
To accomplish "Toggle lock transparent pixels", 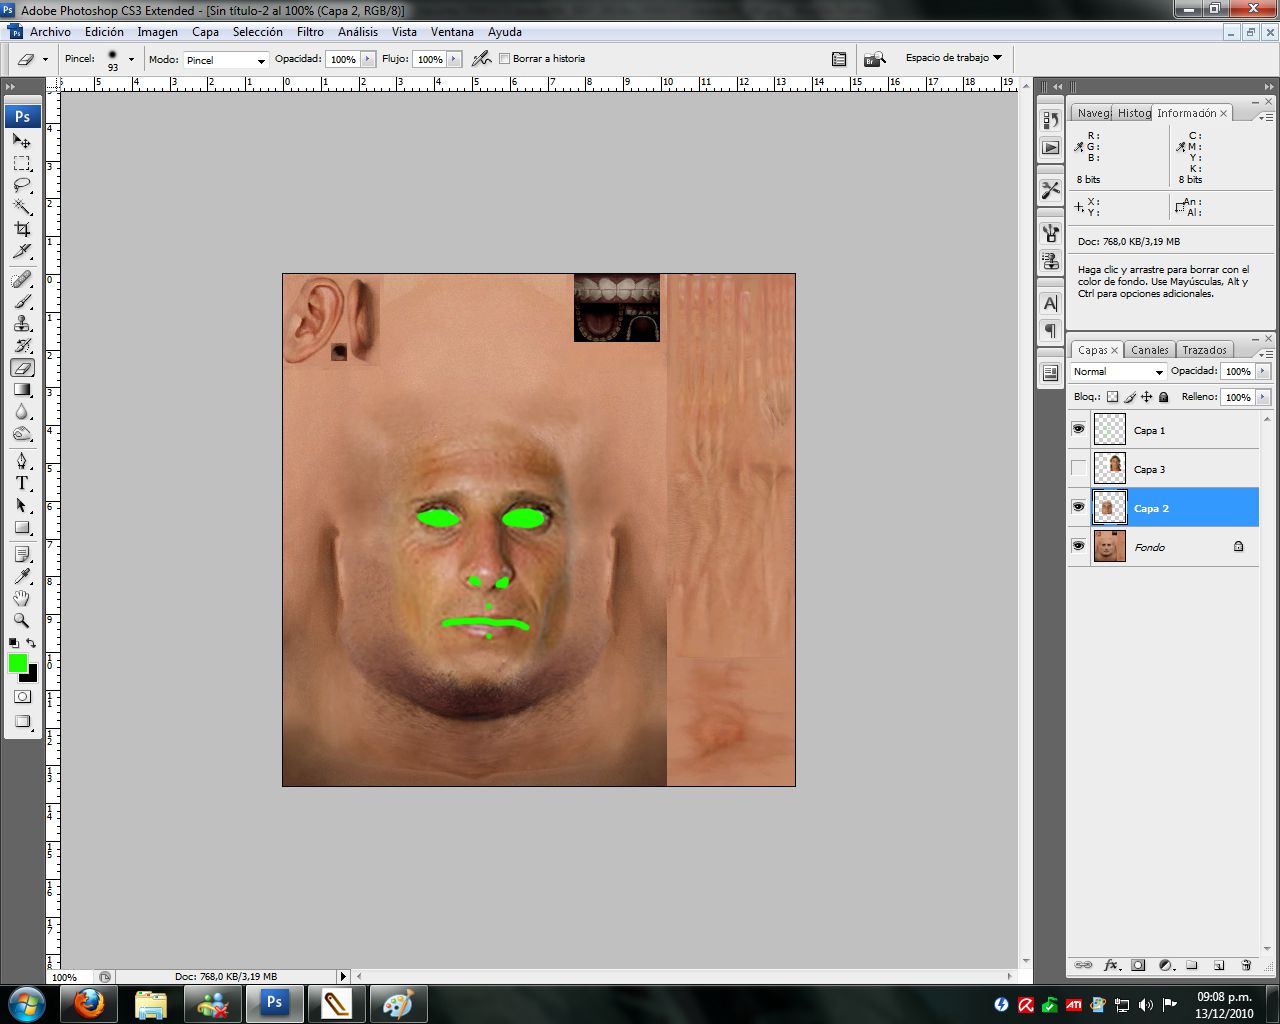I will 1112,397.
